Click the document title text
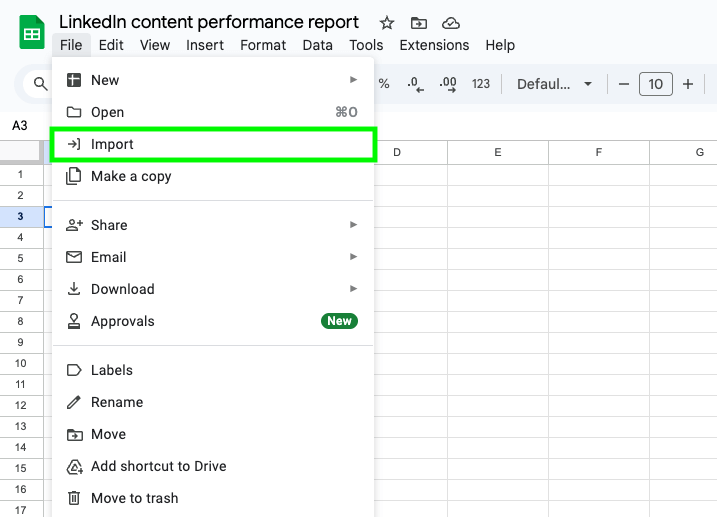Image resolution: width=717 pixels, height=517 pixels. click(x=209, y=22)
